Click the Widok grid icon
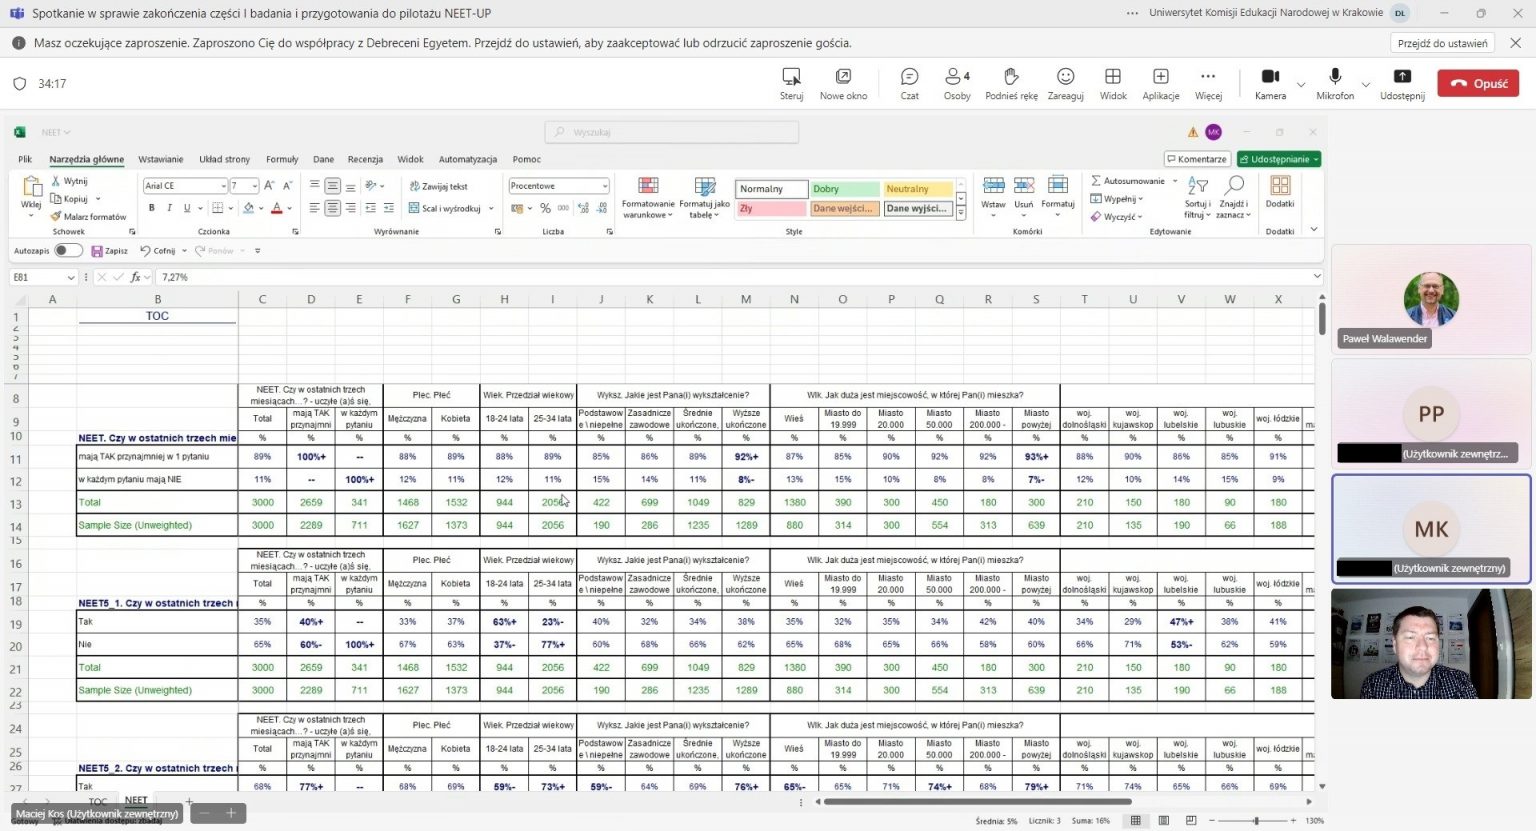The height and width of the screenshot is (831, 1536). coord(1112,78)
